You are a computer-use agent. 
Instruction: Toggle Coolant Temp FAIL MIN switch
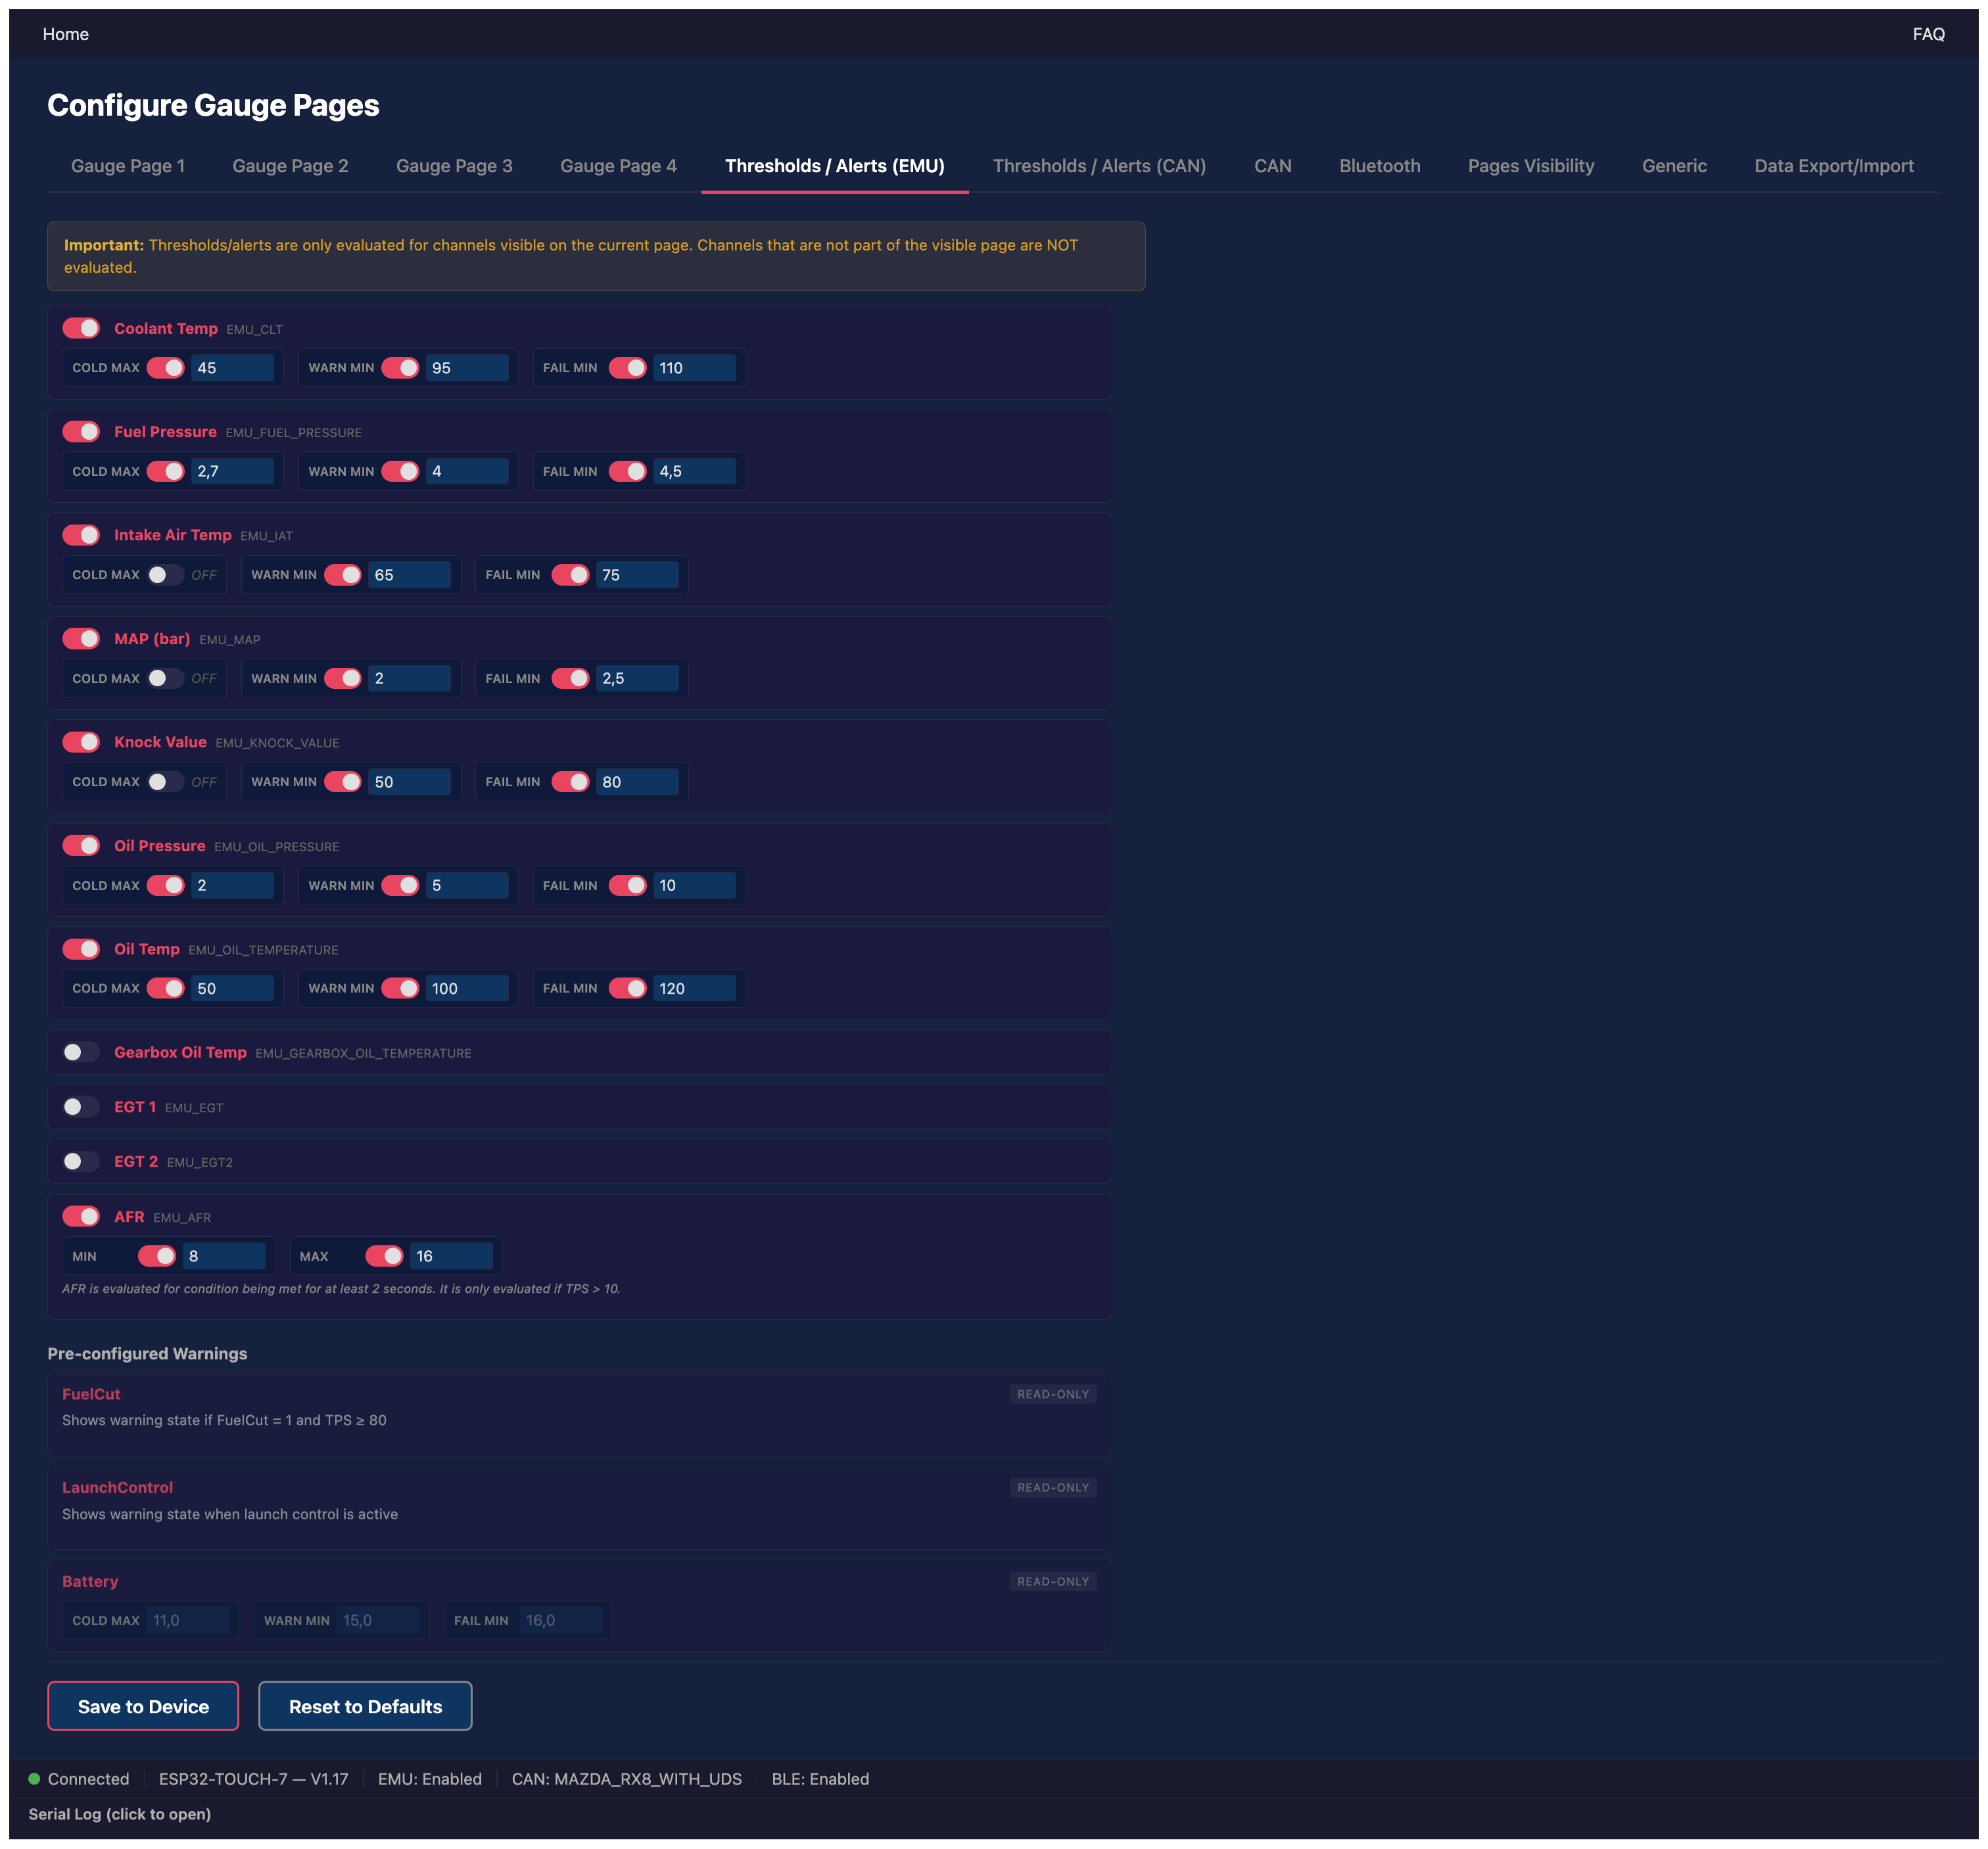(628, 368)
